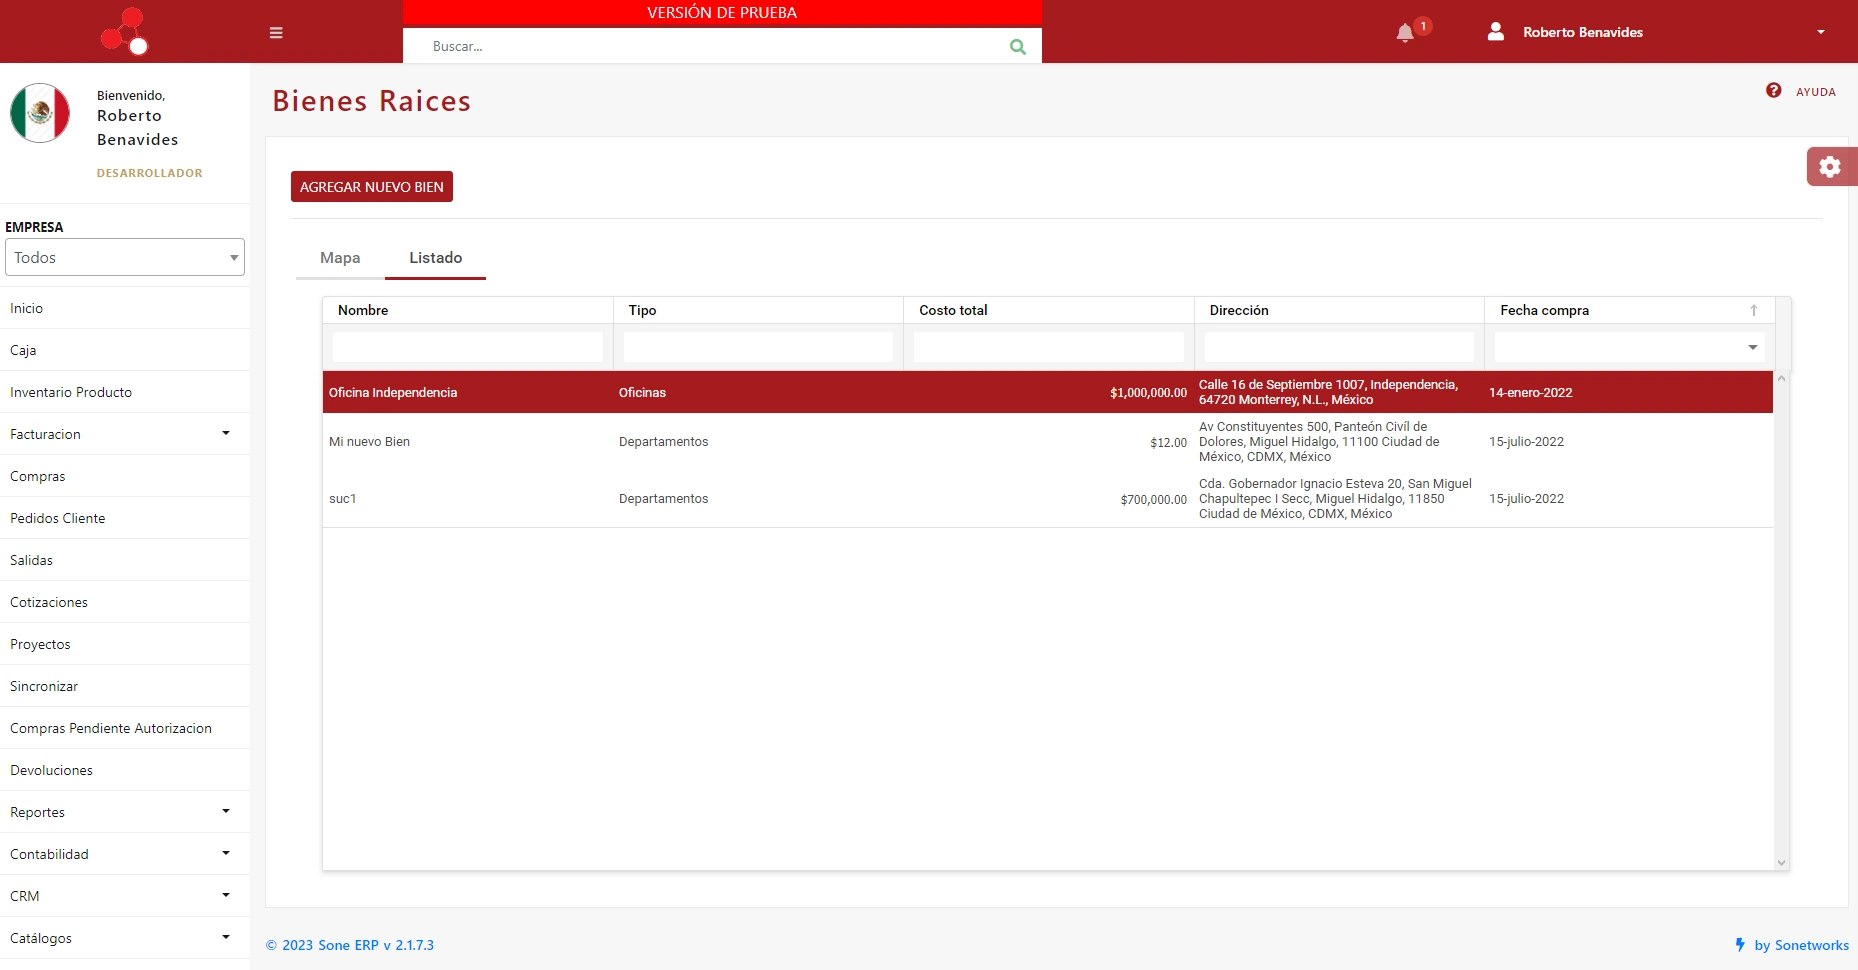Select the Oficina Independencia row

pos(1048,392)
